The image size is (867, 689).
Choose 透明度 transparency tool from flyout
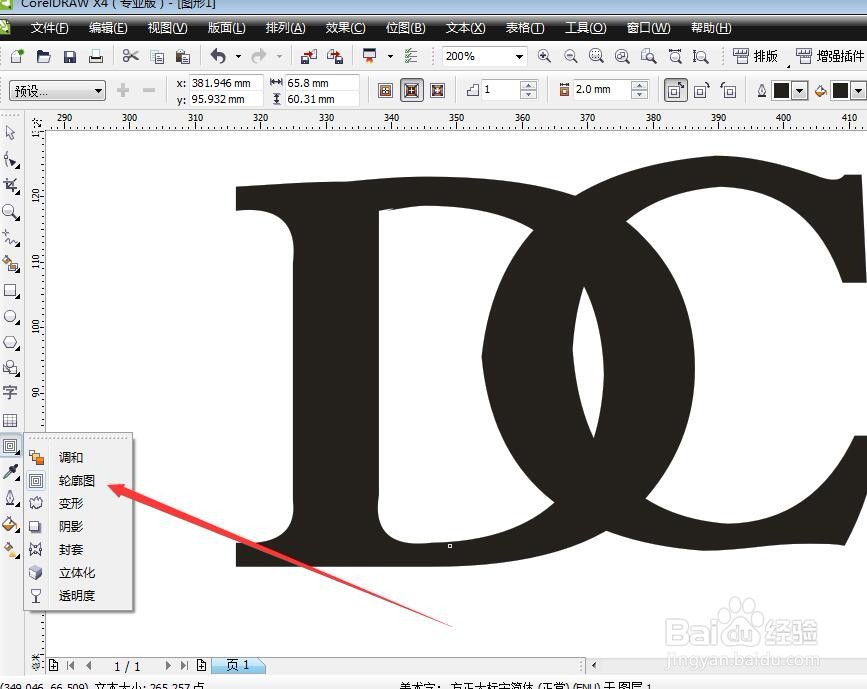(x=78, y=596)
